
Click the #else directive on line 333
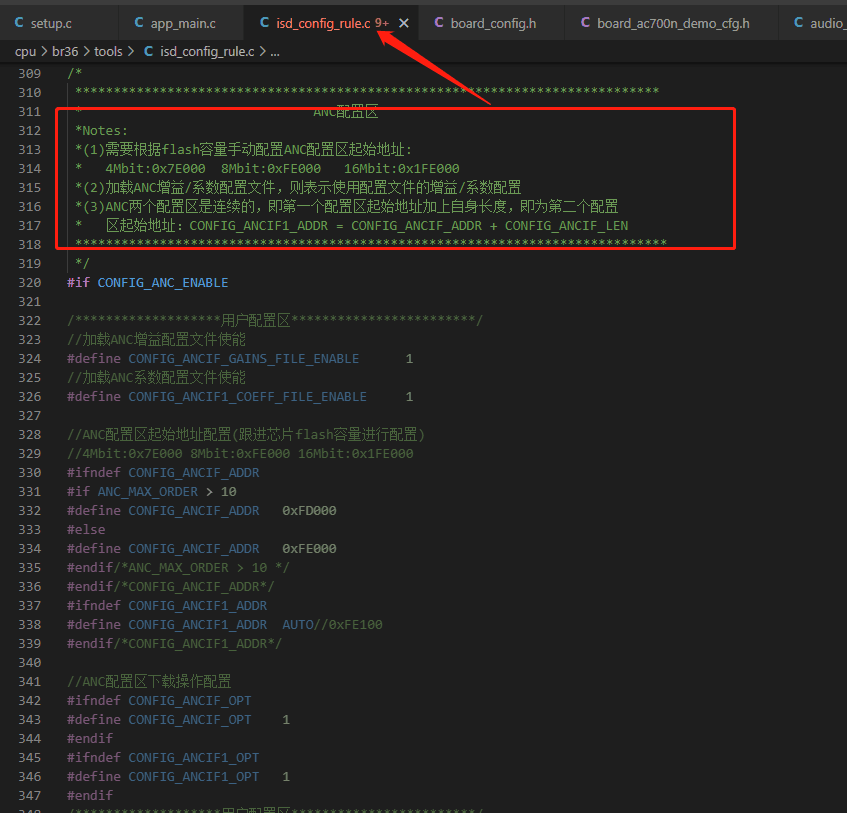(86, 529)
